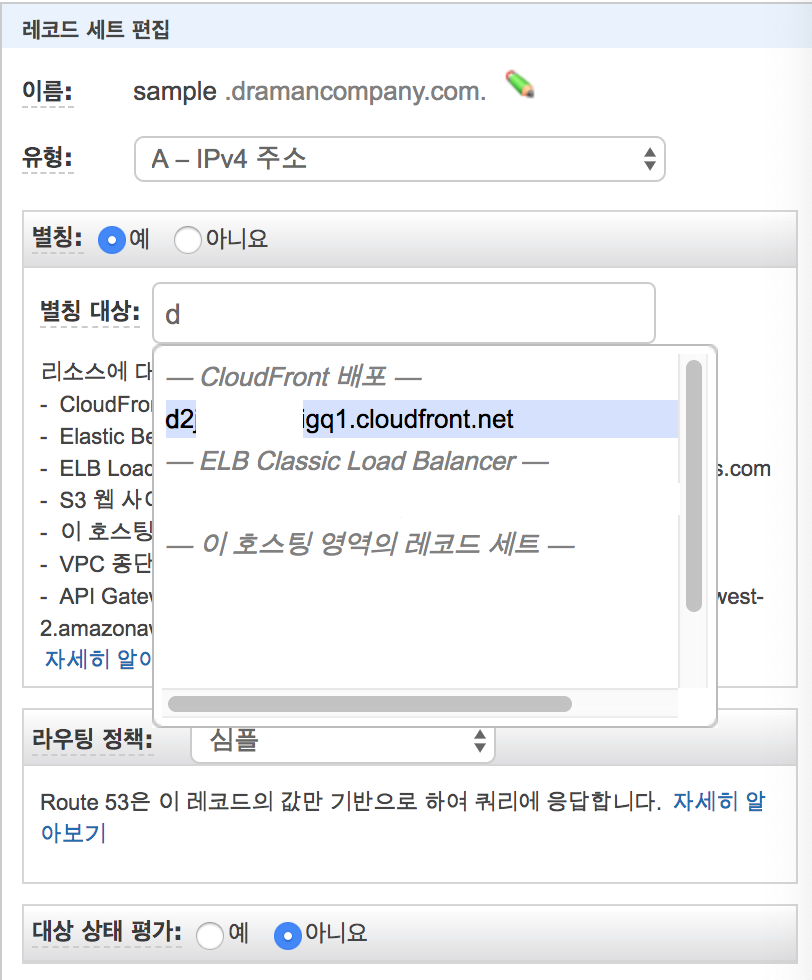
Task: Select 아니요 radio for 별칭
Action: point(188,240)
